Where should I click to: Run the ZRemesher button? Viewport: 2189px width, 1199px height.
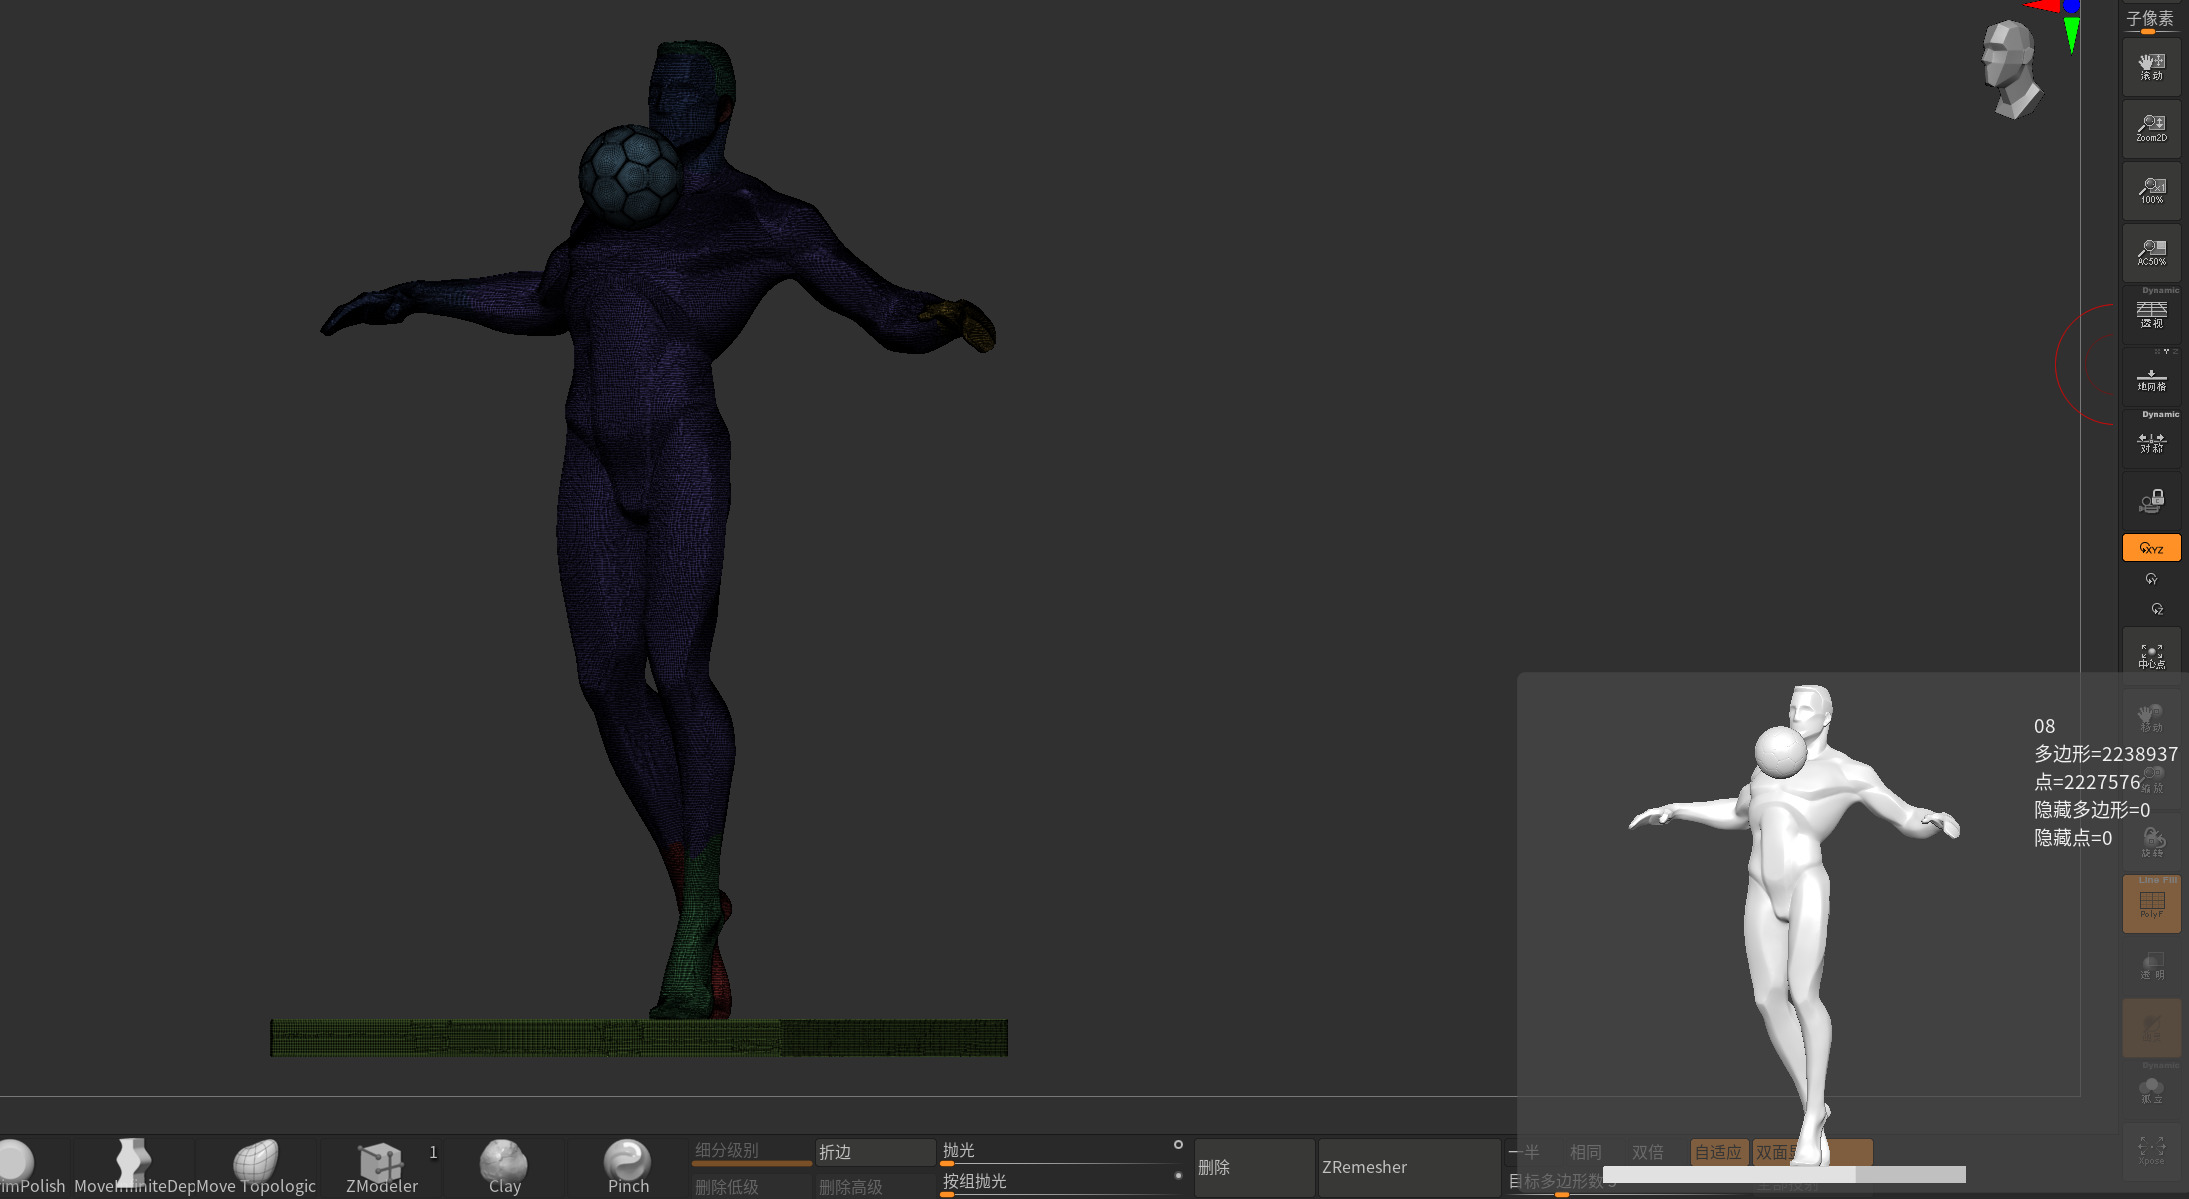tap(1409, 1167)
